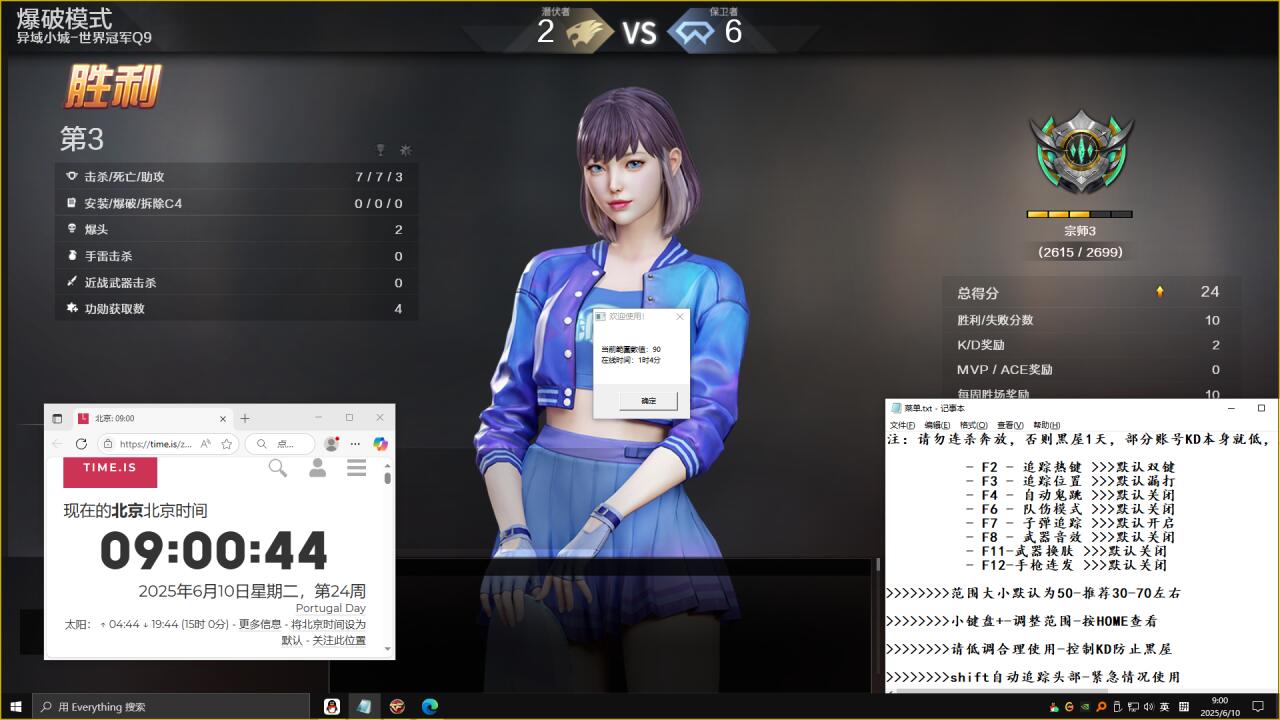Click the 潜伏者 team eagle emblem

coord(589,34)
